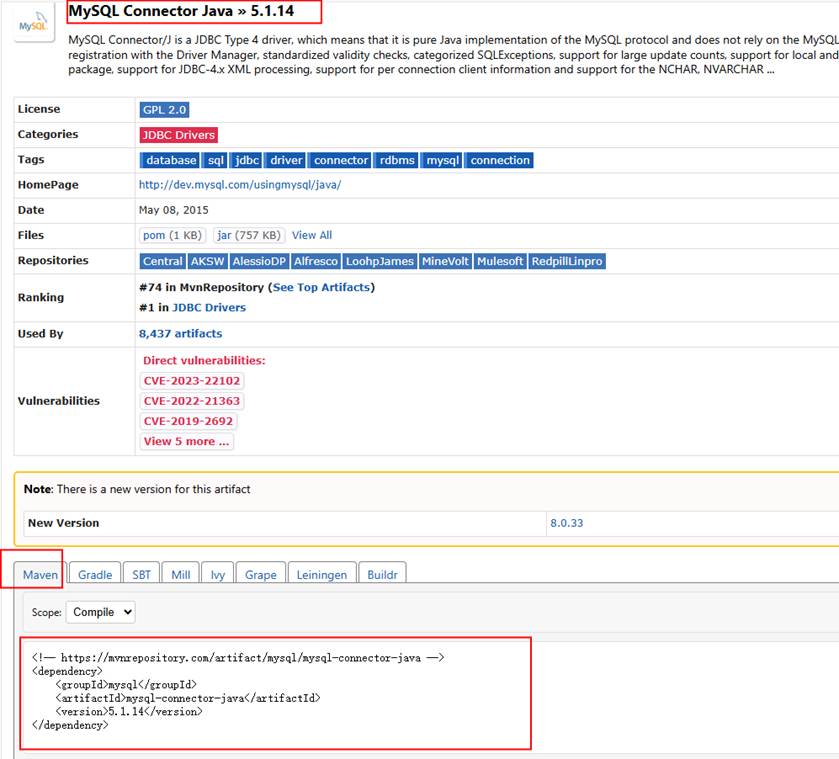Click the driver tag
839x759 pixels.
286,160
